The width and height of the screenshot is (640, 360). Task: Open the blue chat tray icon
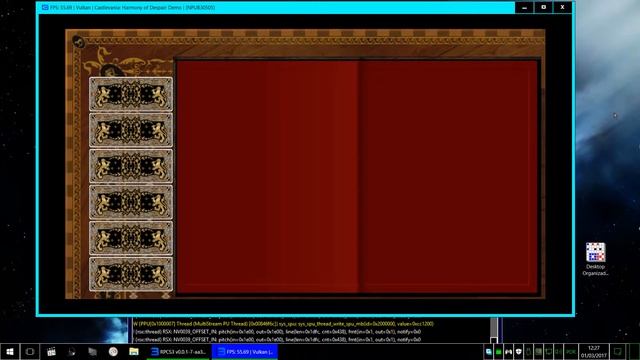(489, 352)
